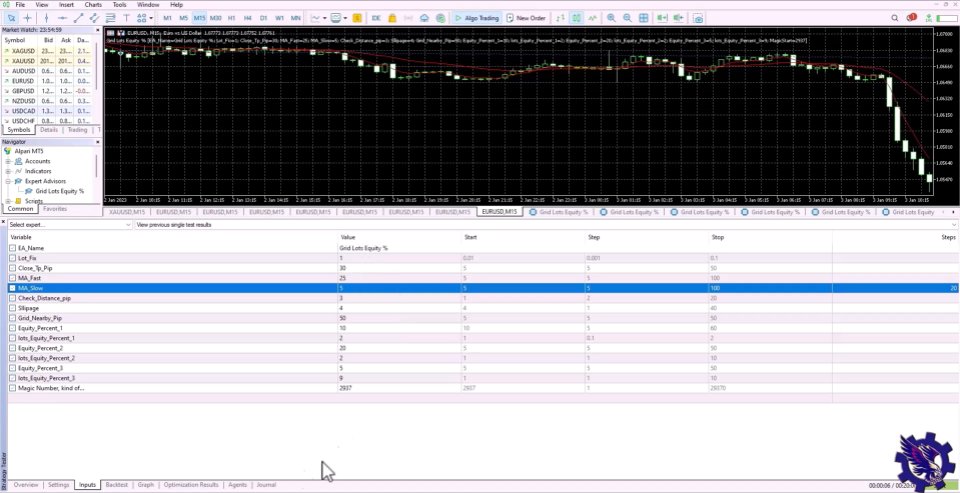Viewport: 960px width, 493px height.
Task: Open the search magnifier icon
Action: [895, 18]
